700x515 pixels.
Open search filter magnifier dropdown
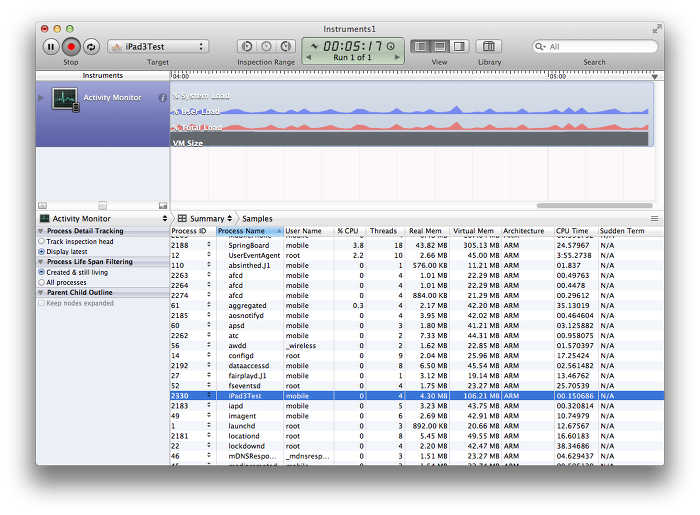click(540, 46)
